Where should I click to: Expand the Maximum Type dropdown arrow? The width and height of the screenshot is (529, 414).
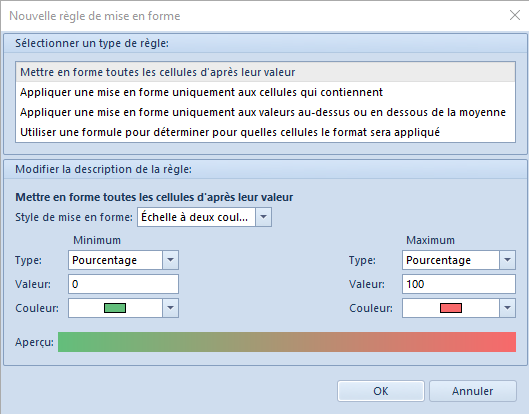click(507, 260)
